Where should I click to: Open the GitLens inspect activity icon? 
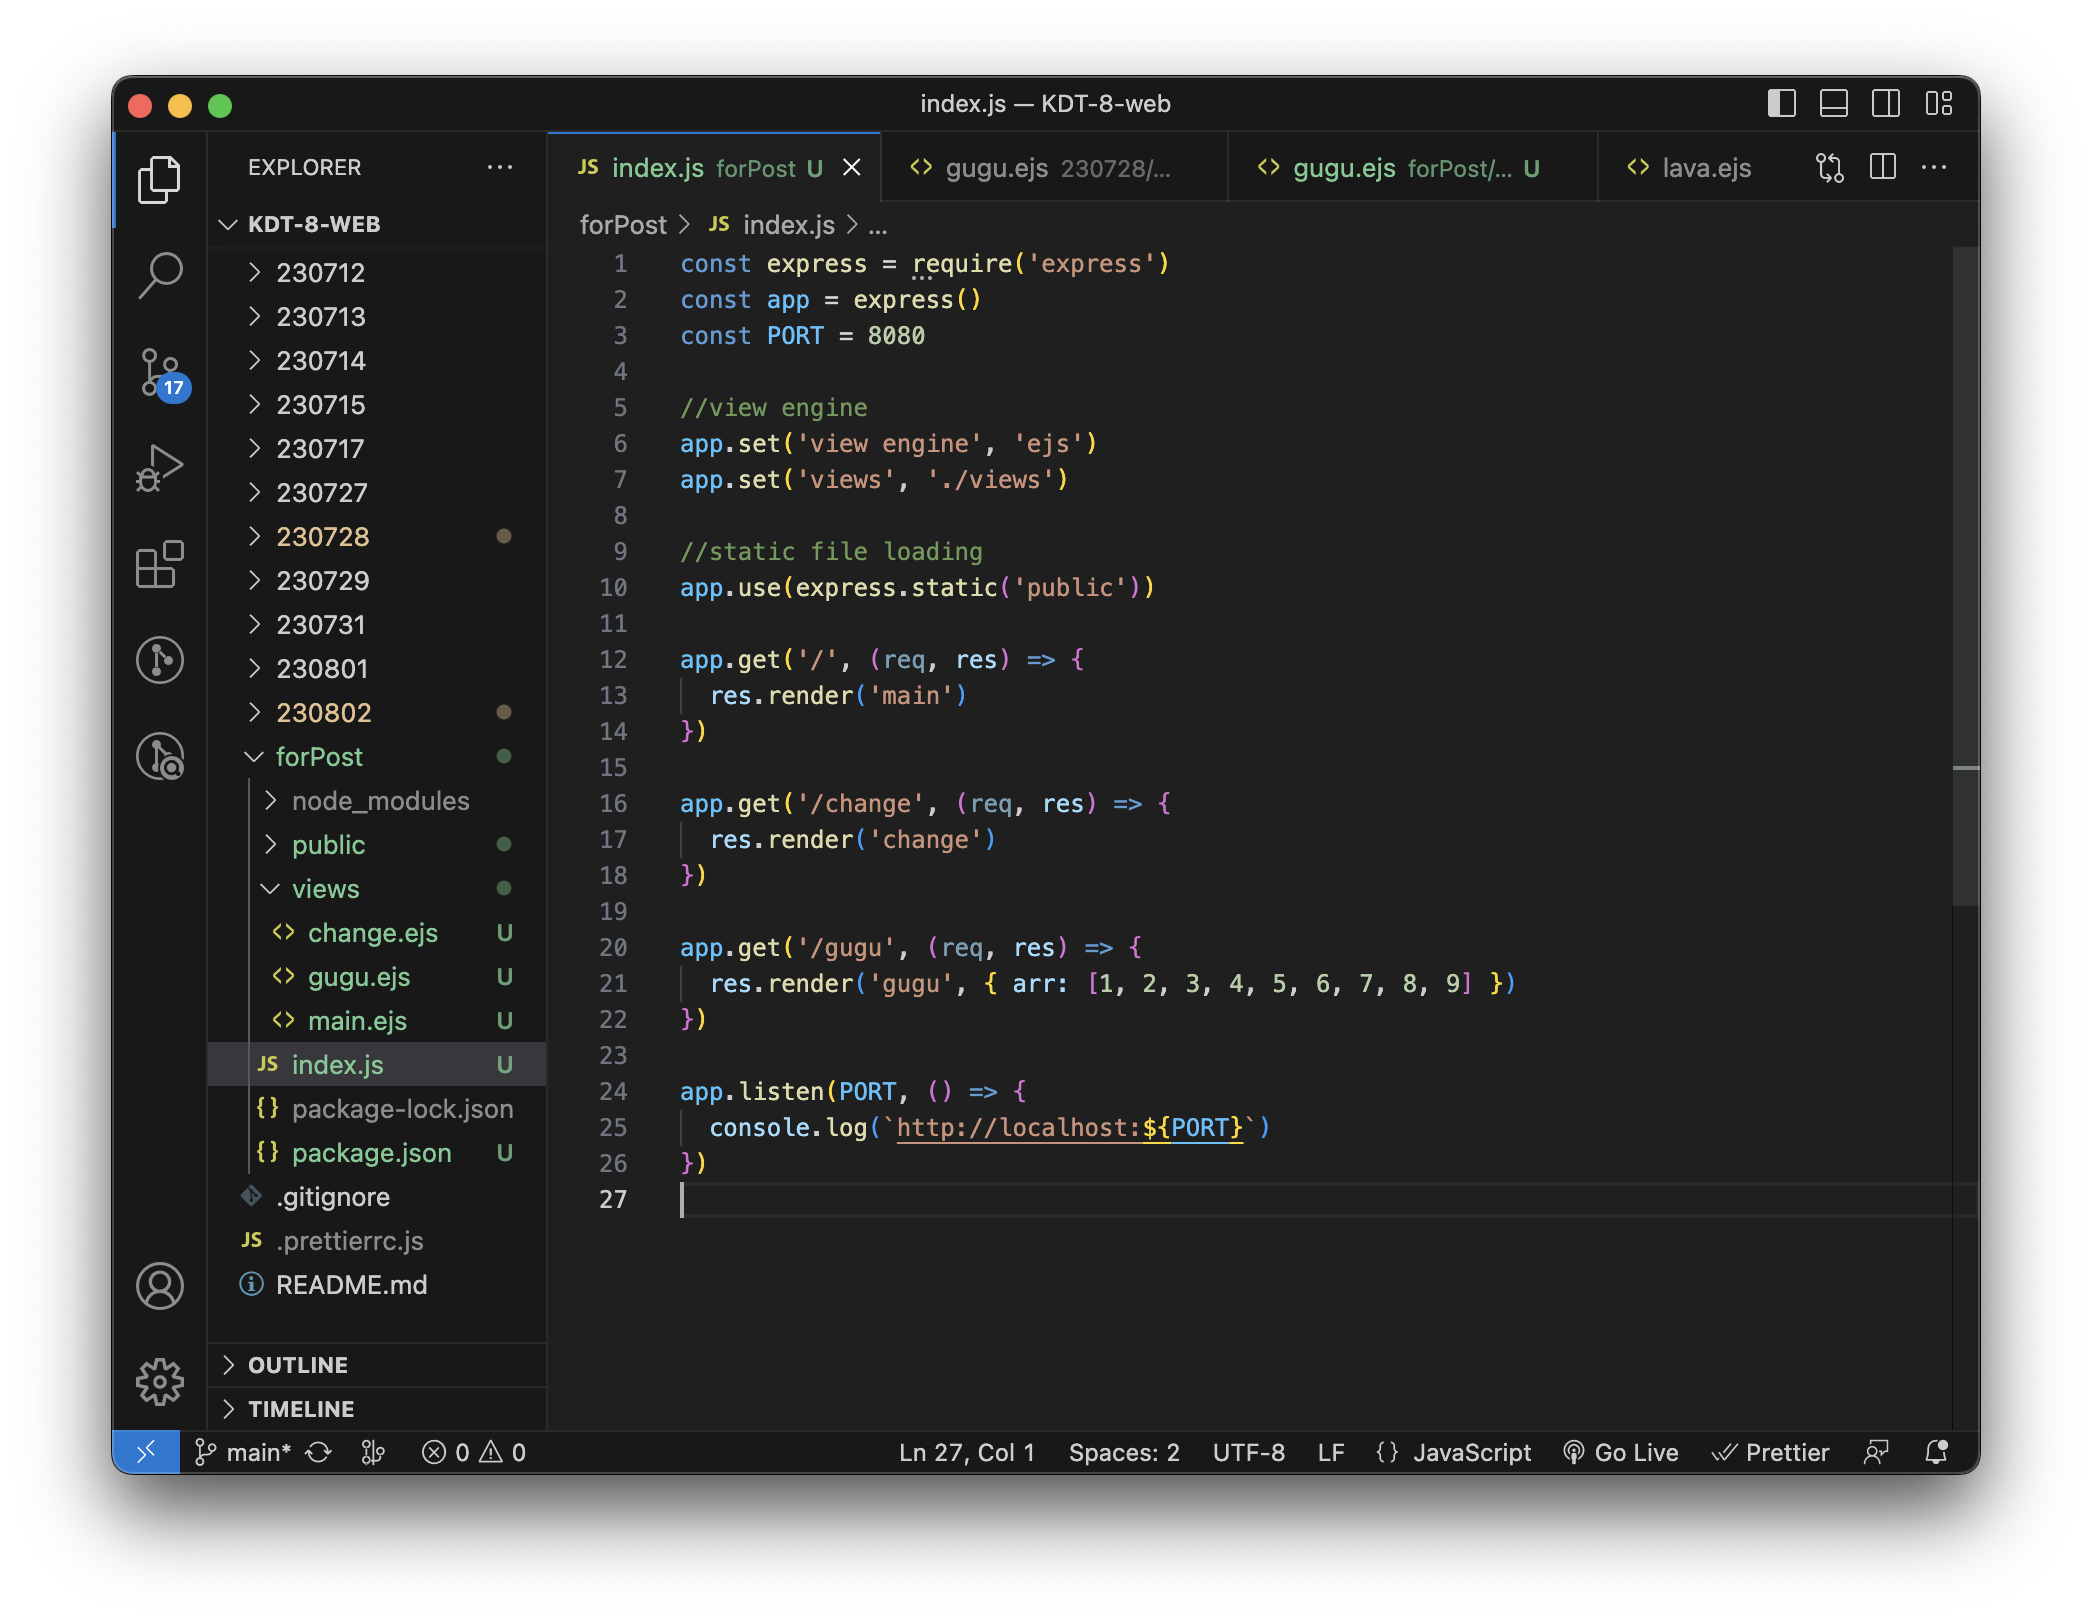click(159, 756)
